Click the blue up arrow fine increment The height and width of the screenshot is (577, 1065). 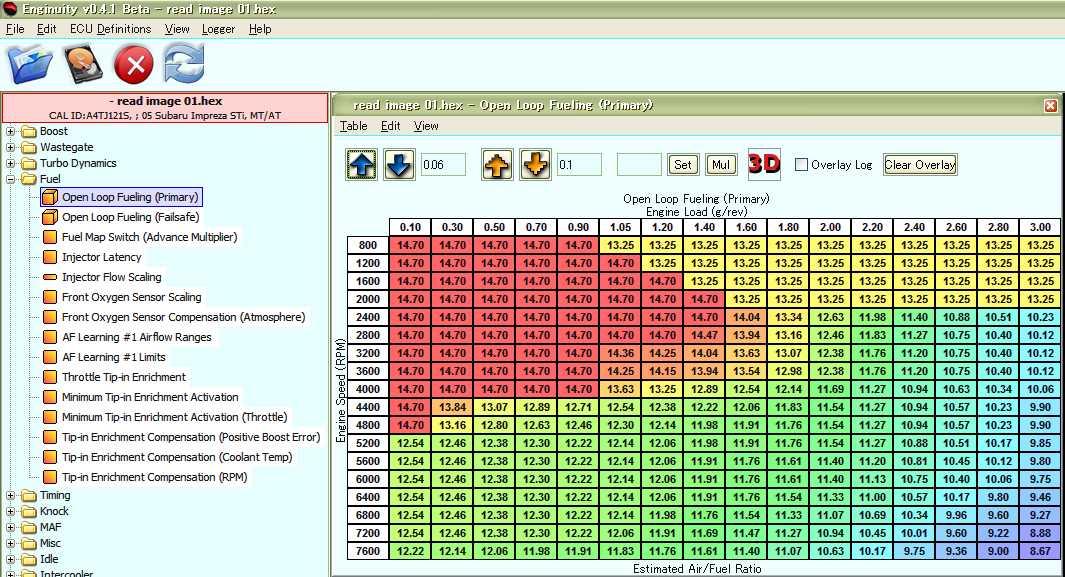362,165
